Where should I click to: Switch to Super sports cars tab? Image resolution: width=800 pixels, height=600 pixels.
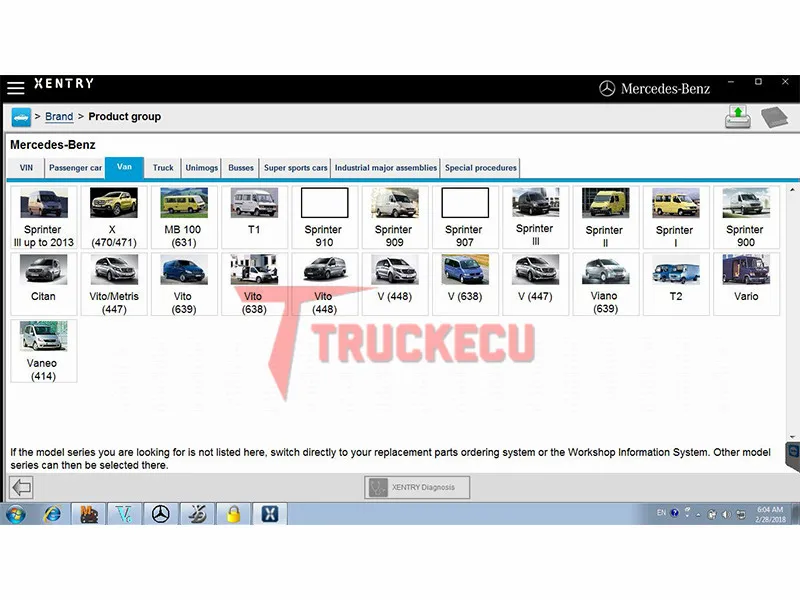295,168
